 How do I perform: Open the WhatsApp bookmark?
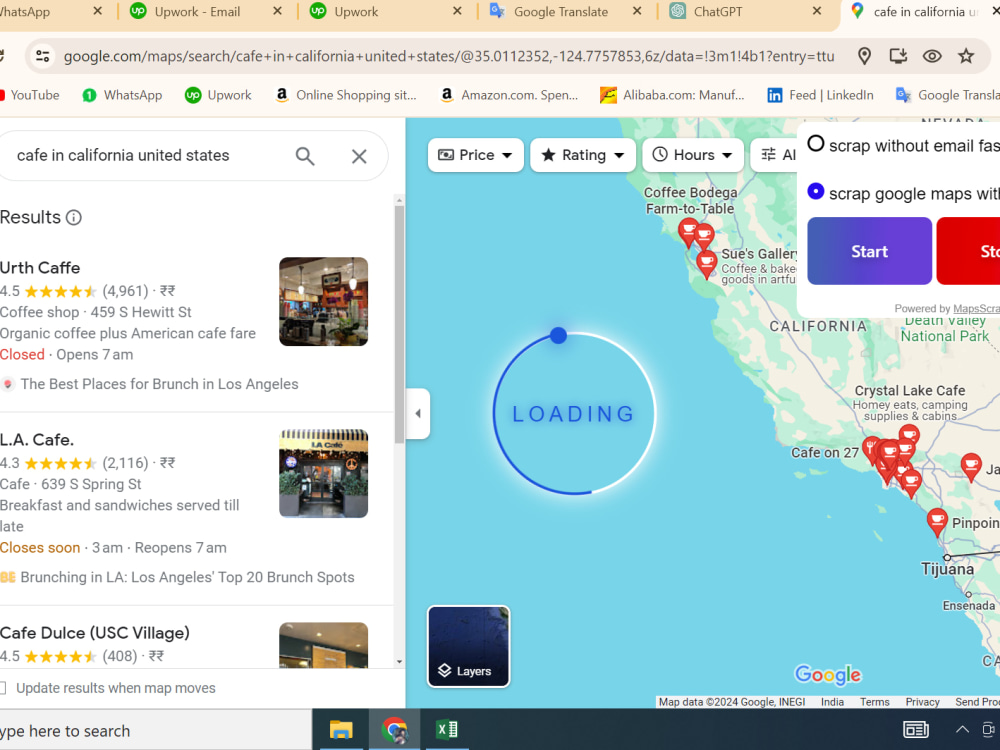point(122,95)
